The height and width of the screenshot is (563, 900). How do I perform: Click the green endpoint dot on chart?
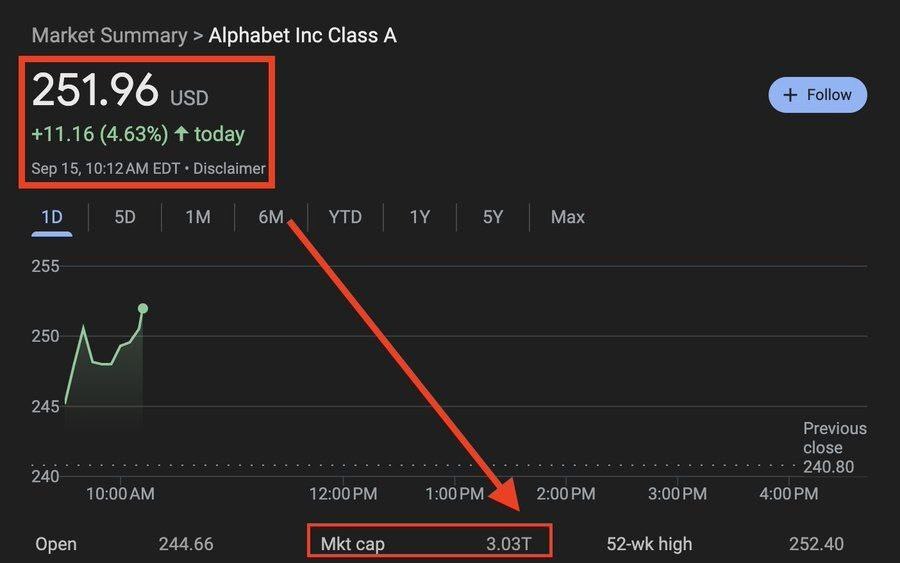143,308
